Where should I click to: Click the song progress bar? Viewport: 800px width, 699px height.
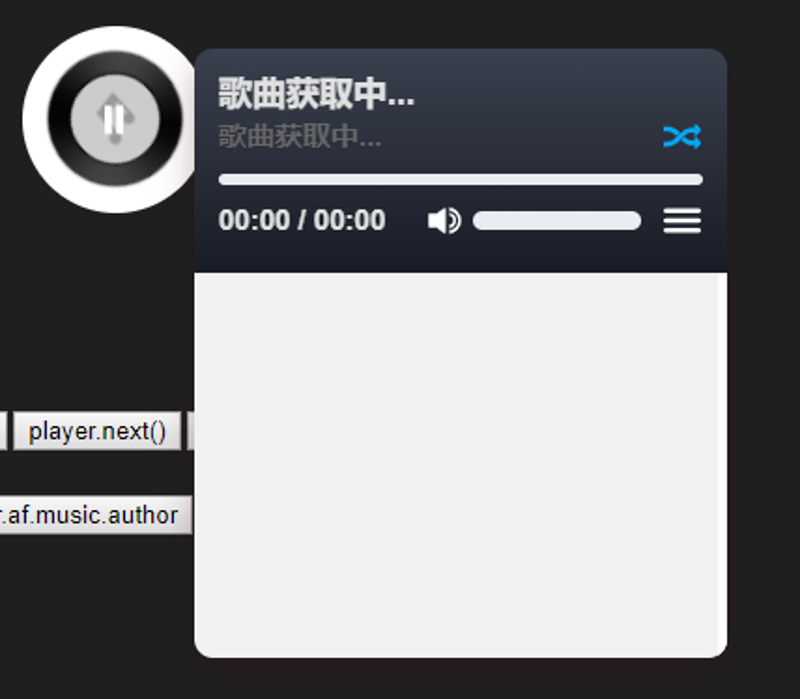(461, 179)
